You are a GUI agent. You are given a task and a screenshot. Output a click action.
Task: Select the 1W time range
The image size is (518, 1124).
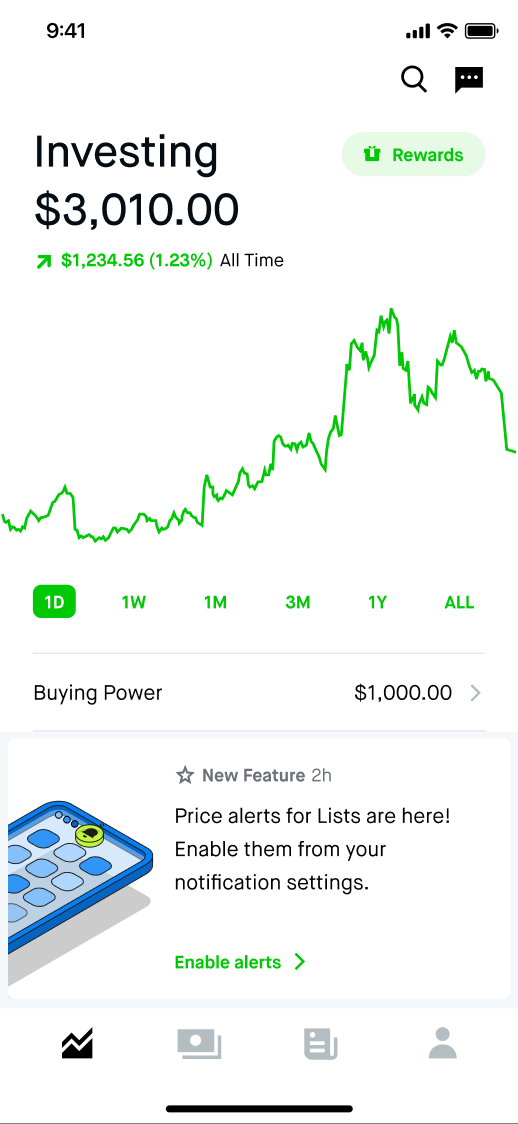[x=134, y=602]
